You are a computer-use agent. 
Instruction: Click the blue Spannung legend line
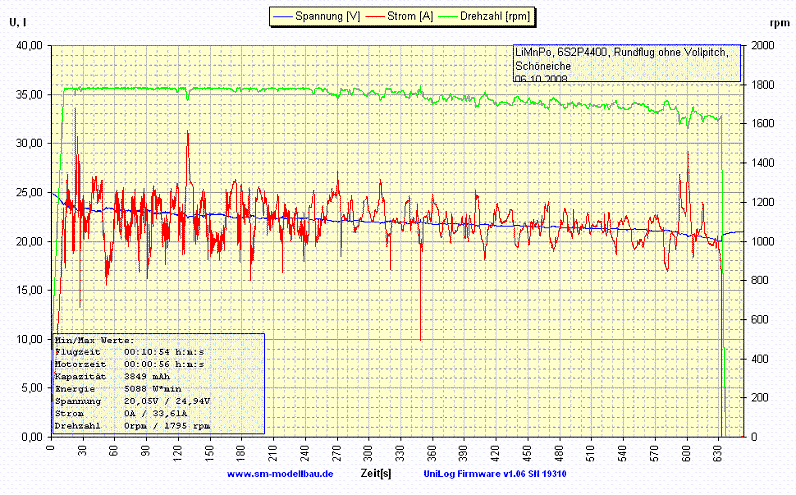click(282, 17)
